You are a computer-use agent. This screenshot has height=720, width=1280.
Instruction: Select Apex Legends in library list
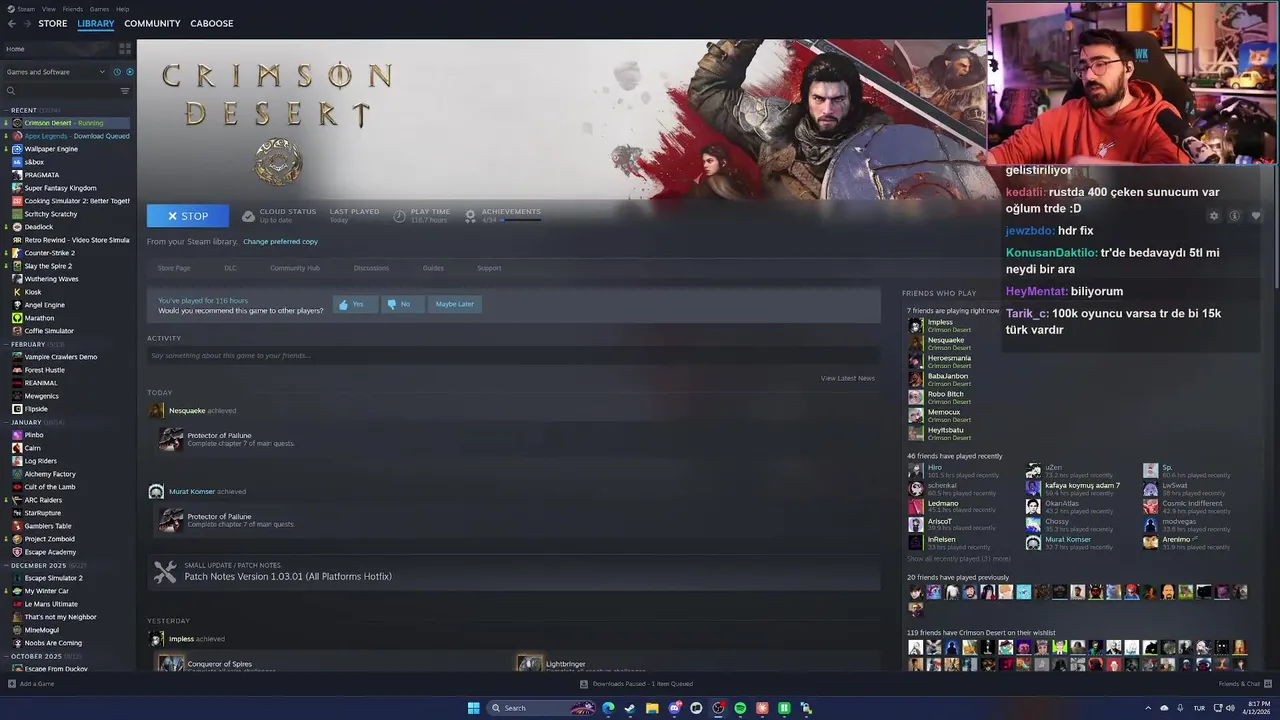click(70, 136)
